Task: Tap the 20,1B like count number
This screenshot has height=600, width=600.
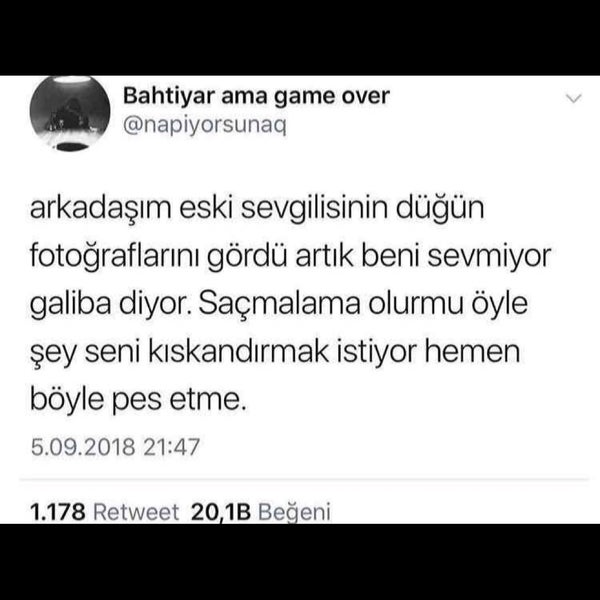Action: [x=221, y=512]
